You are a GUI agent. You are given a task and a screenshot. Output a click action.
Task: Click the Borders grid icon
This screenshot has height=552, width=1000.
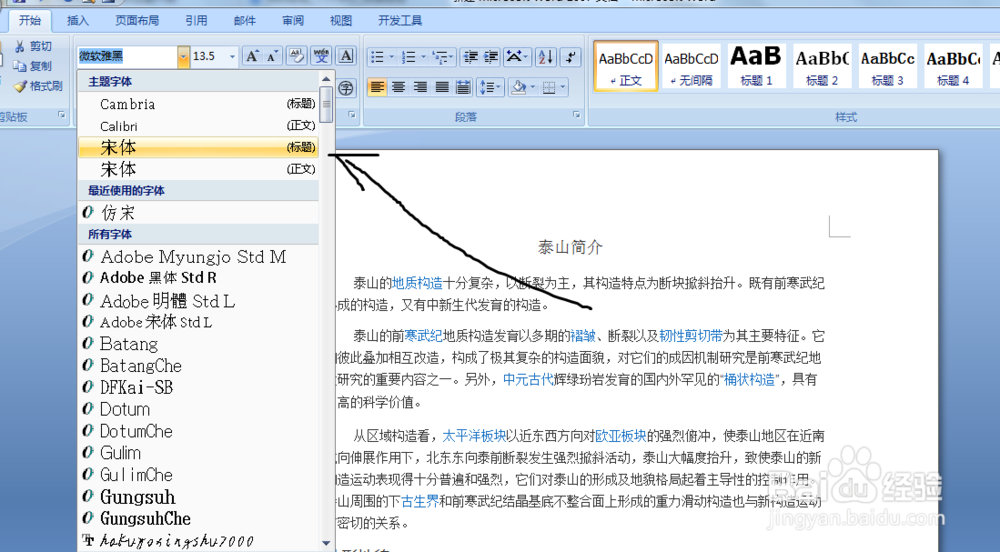(x=549, y=87)
